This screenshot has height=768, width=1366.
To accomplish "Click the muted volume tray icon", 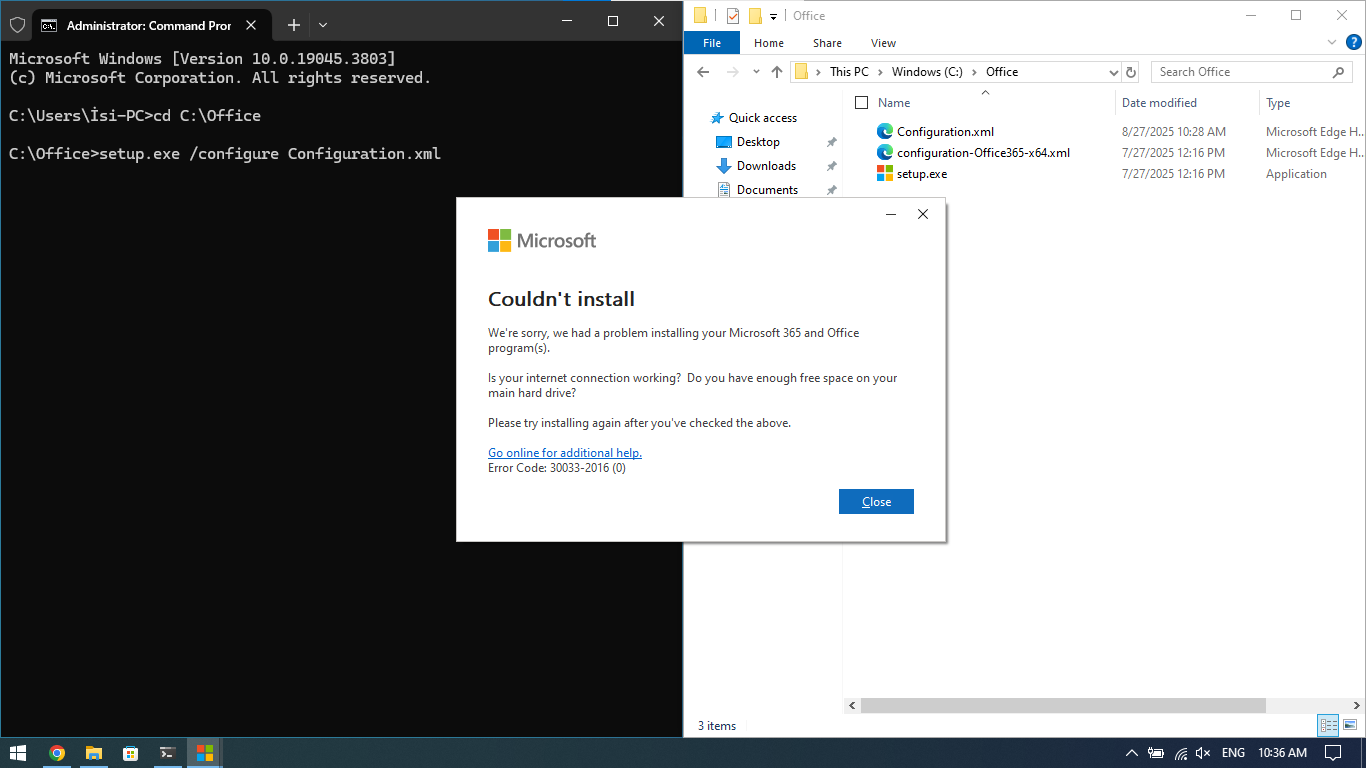I will (1203, 753).
